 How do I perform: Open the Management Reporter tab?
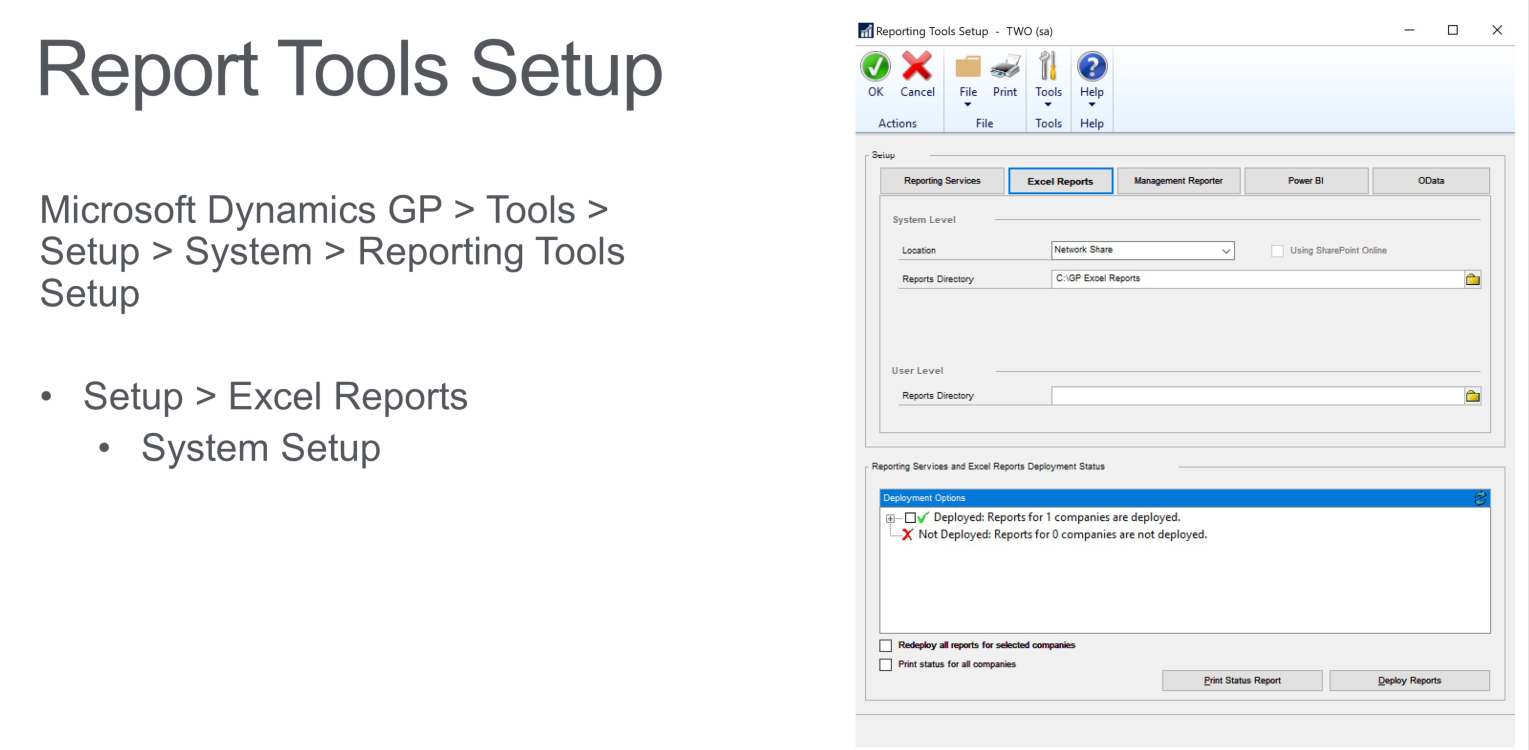[x=1178, y=181]
